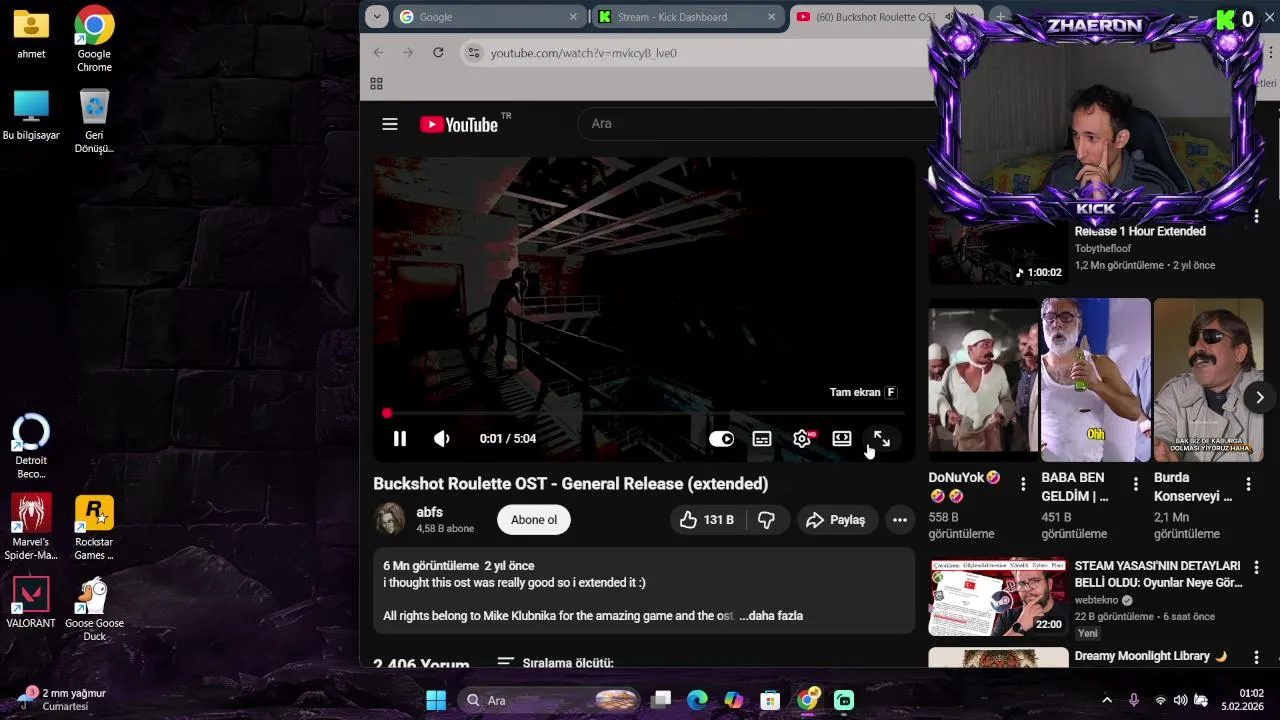Switch to the Google tab

(487, 17)
